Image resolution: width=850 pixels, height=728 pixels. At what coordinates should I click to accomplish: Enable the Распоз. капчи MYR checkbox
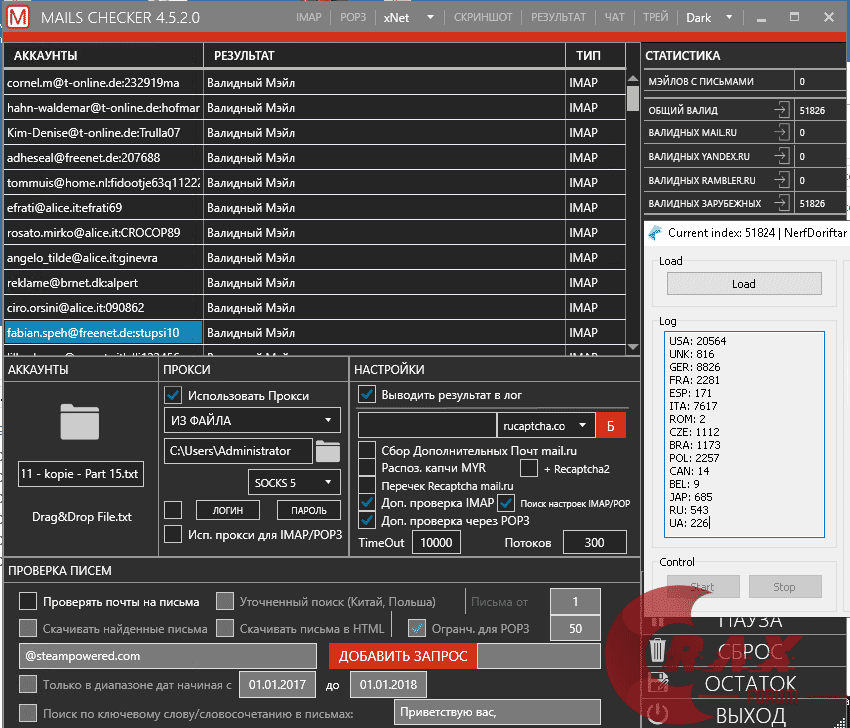[366, 467]
